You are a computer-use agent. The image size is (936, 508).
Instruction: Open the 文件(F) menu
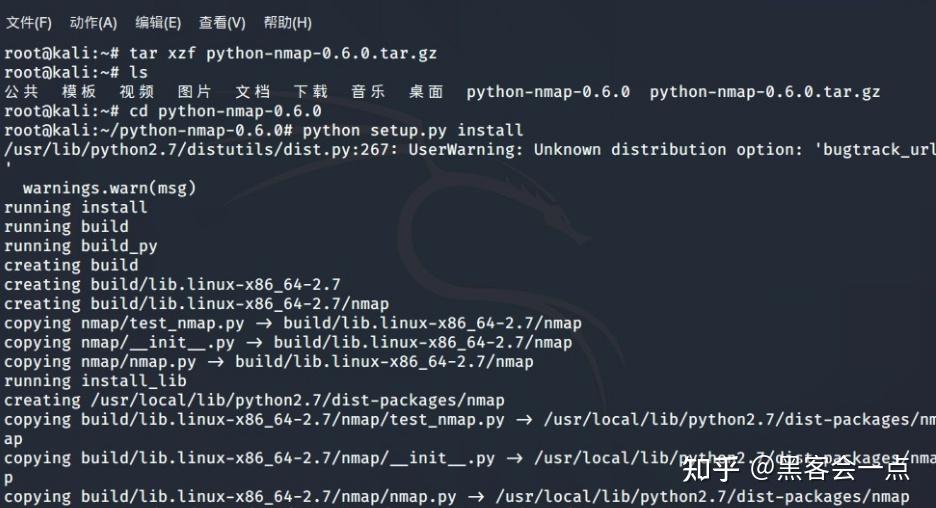tap(29, 23)
